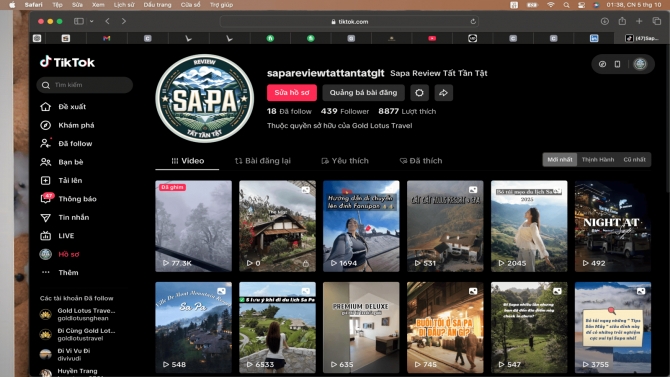This screenshot has width=670, height=377.
Task: Show Safari tab overview
Action: 657,21
